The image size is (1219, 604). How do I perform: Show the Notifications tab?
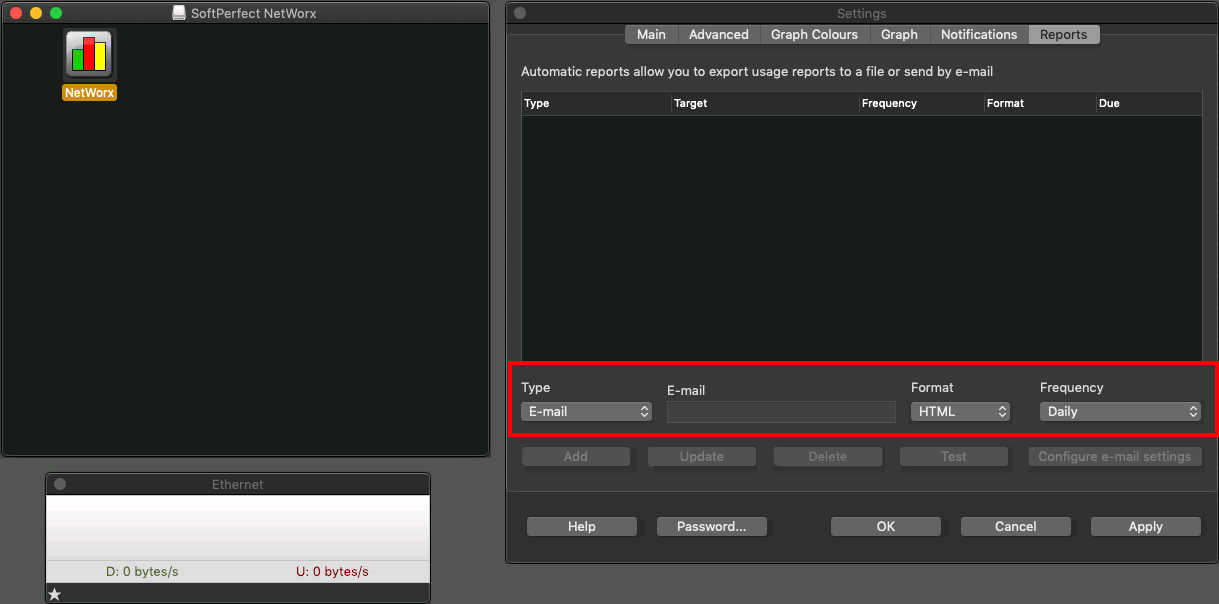(x=979, y=34)
